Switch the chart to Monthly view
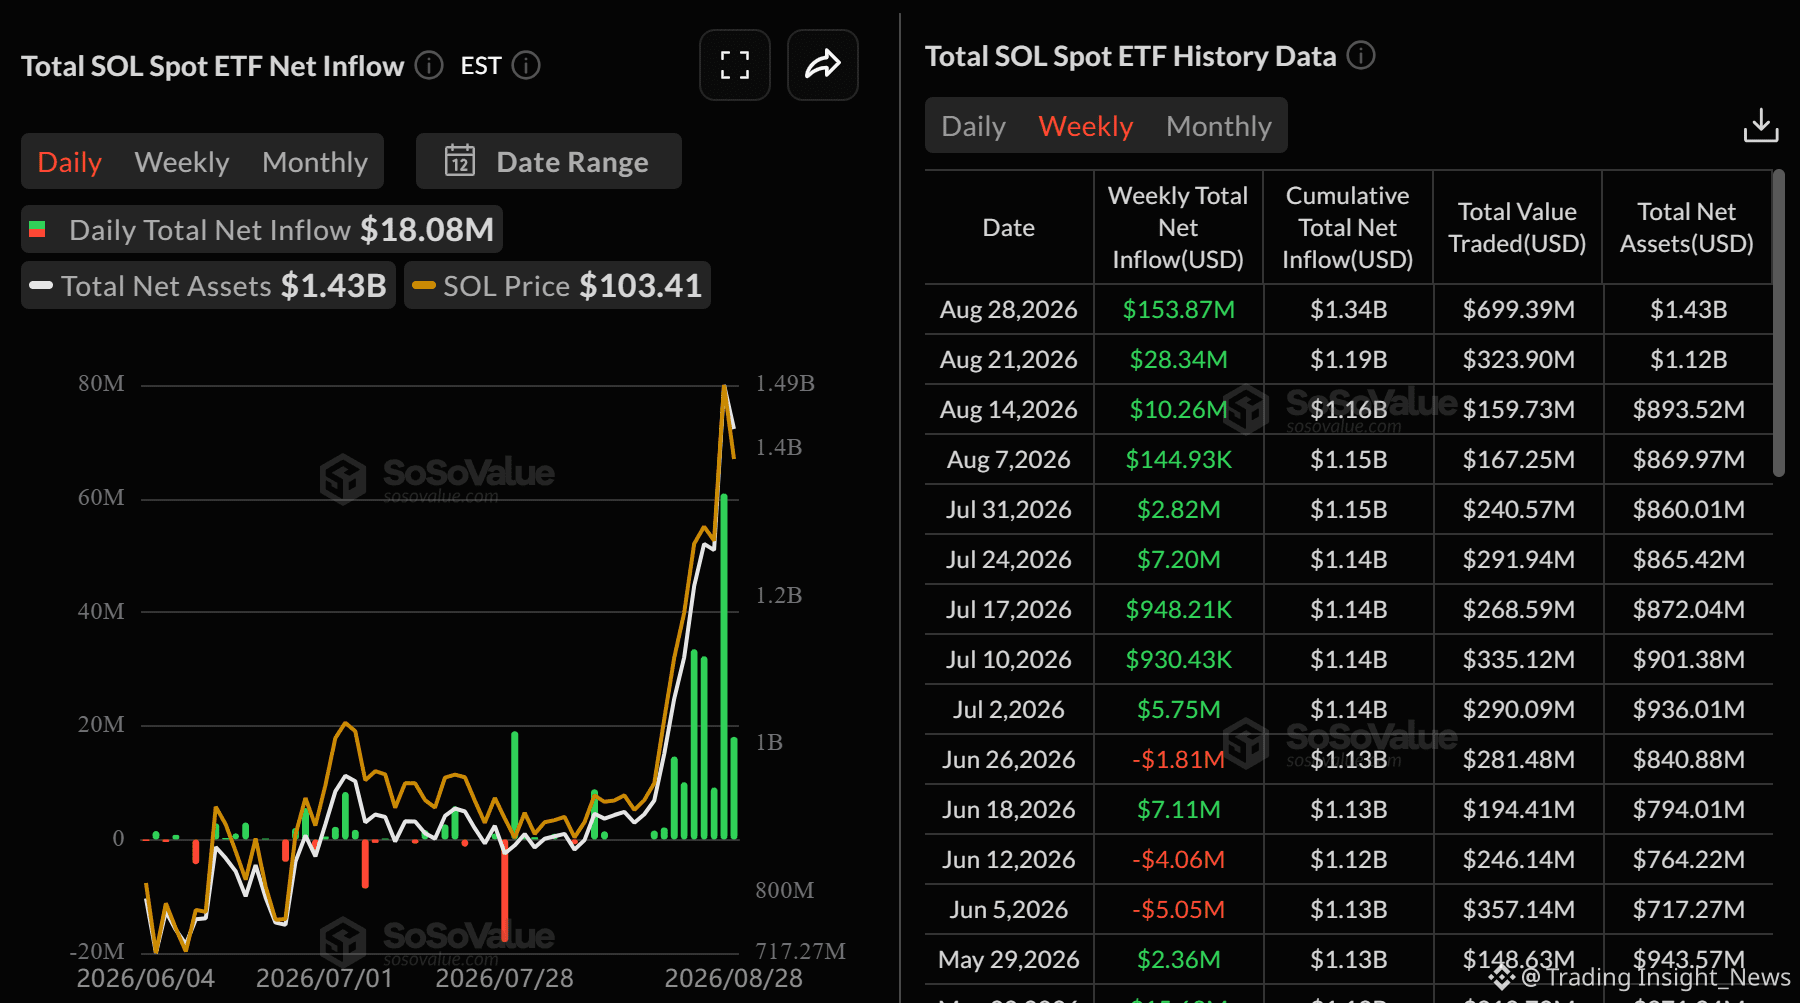1800x1003 pixels. click(x=315, y=162)
